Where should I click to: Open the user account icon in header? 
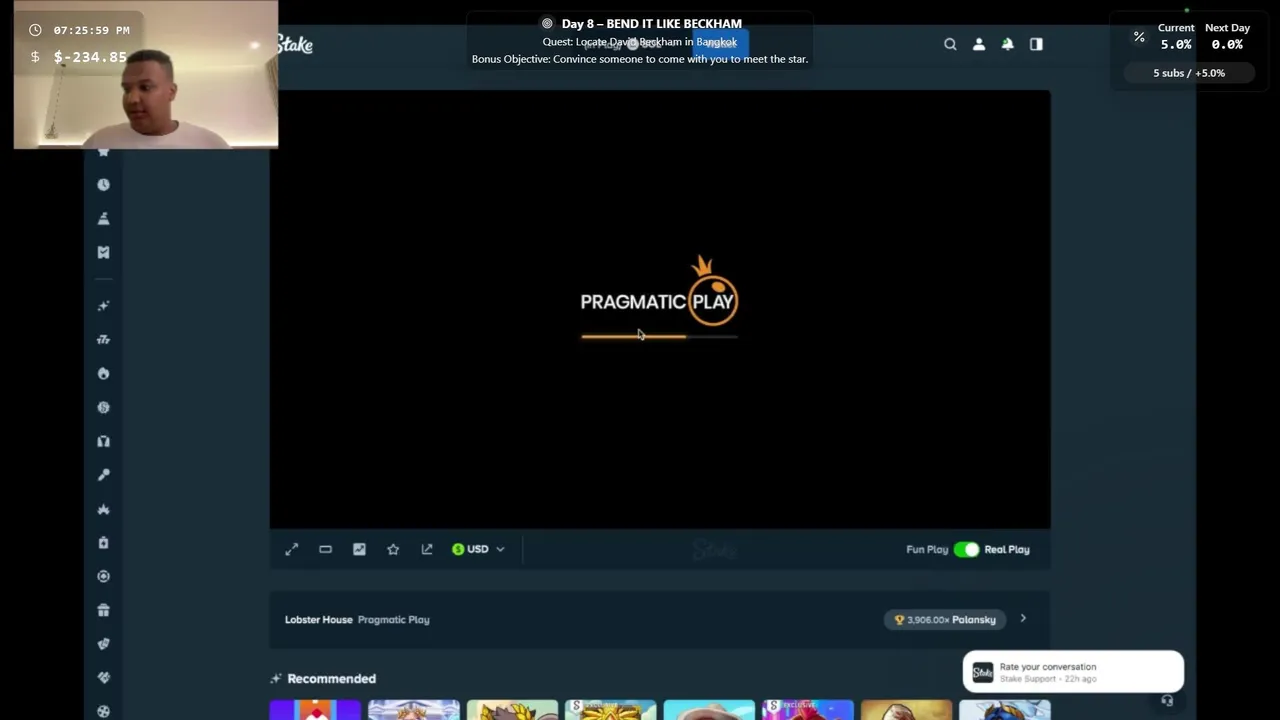point(979,44)
